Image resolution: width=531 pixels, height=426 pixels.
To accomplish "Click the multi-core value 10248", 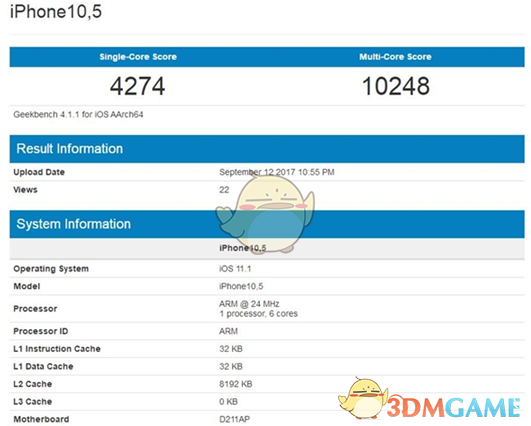I will pyautogui.click(x=396, y=86).
